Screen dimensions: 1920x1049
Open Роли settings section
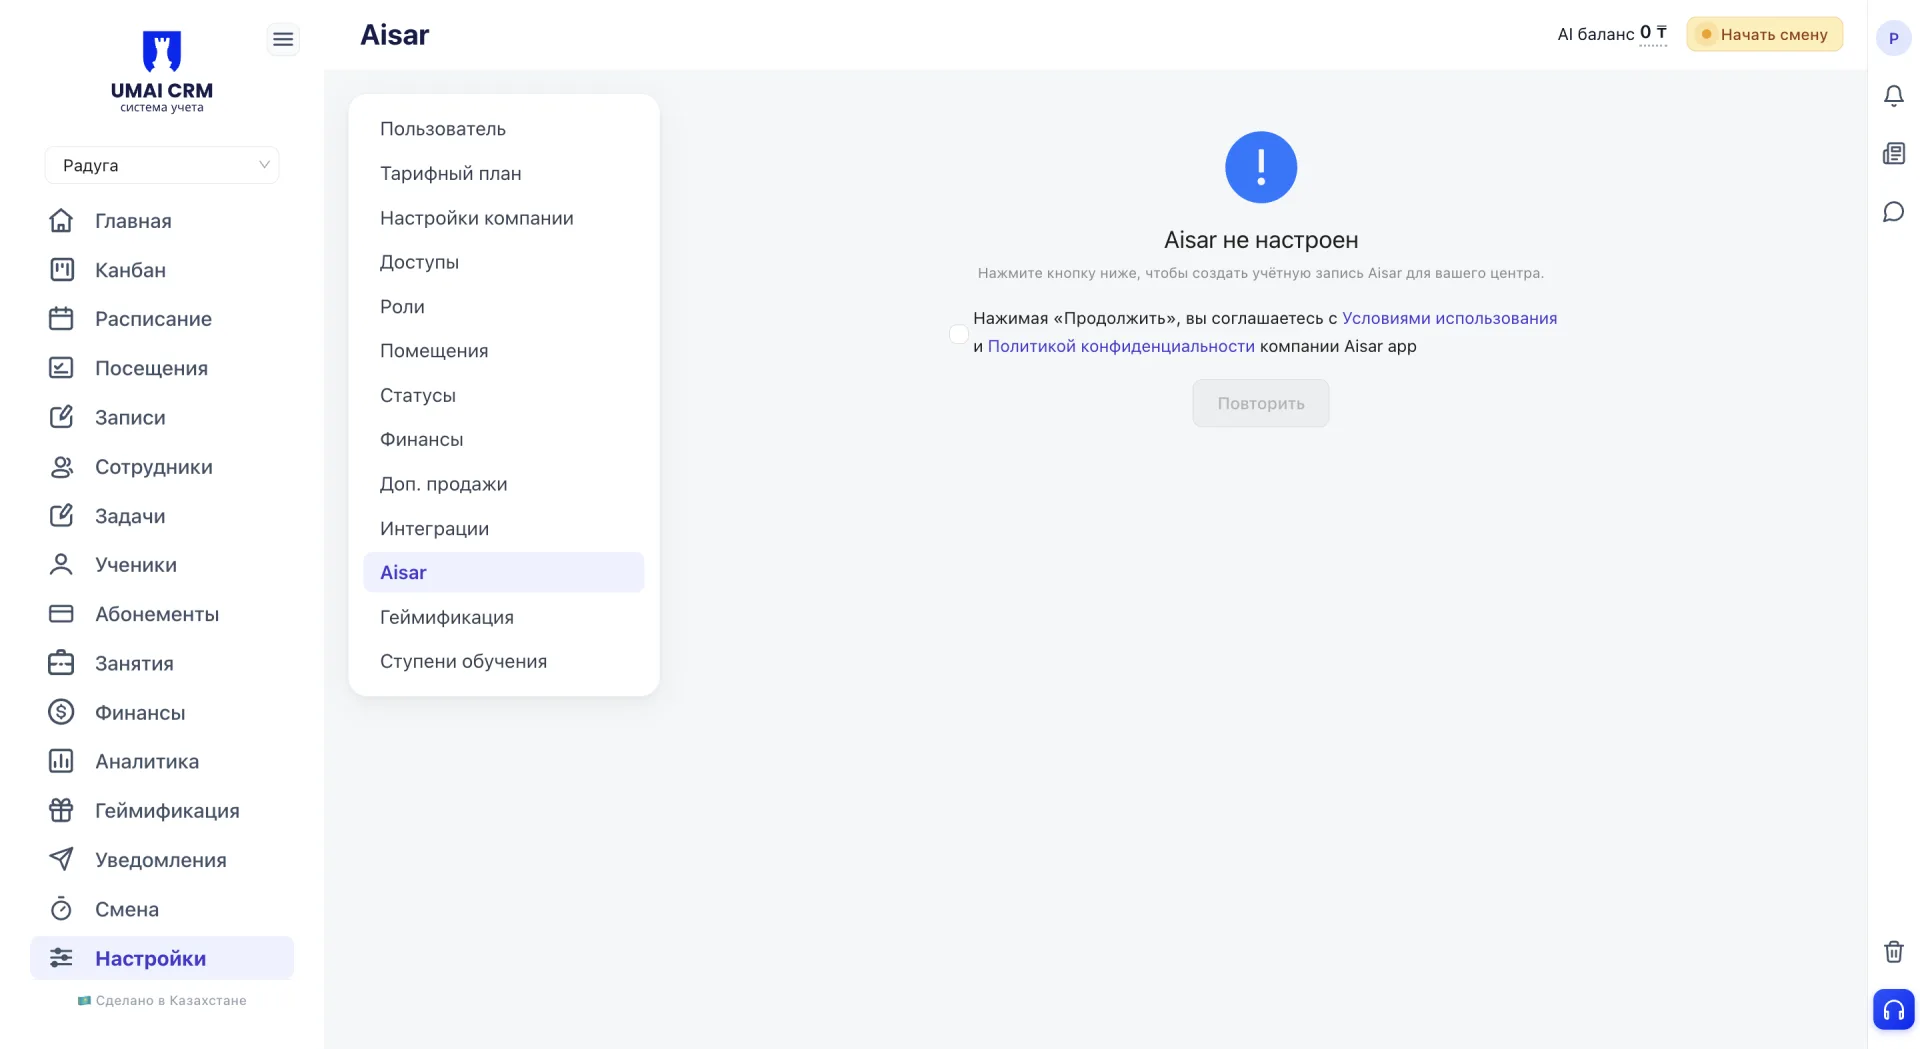tap(504, 306)
